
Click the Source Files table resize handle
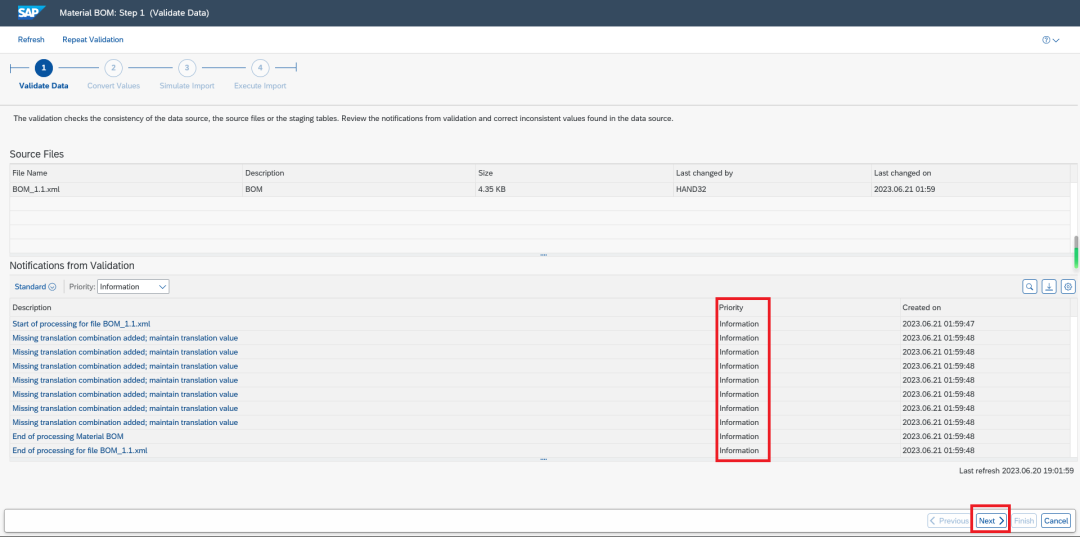coord(543,255)
